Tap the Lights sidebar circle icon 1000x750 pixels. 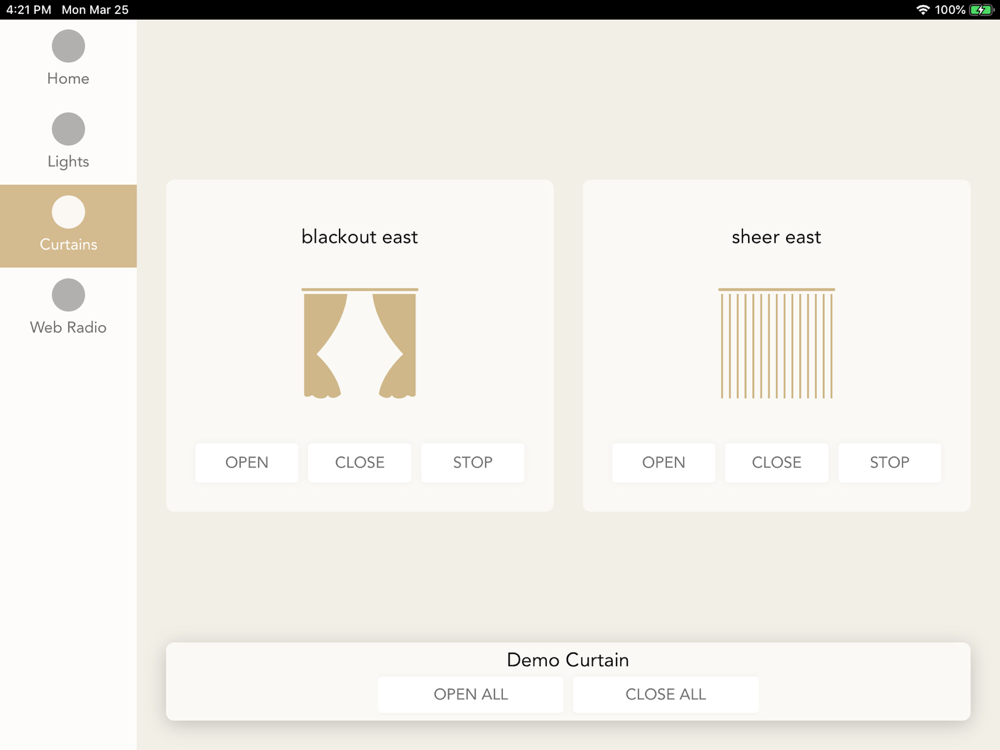click(68, 129)
